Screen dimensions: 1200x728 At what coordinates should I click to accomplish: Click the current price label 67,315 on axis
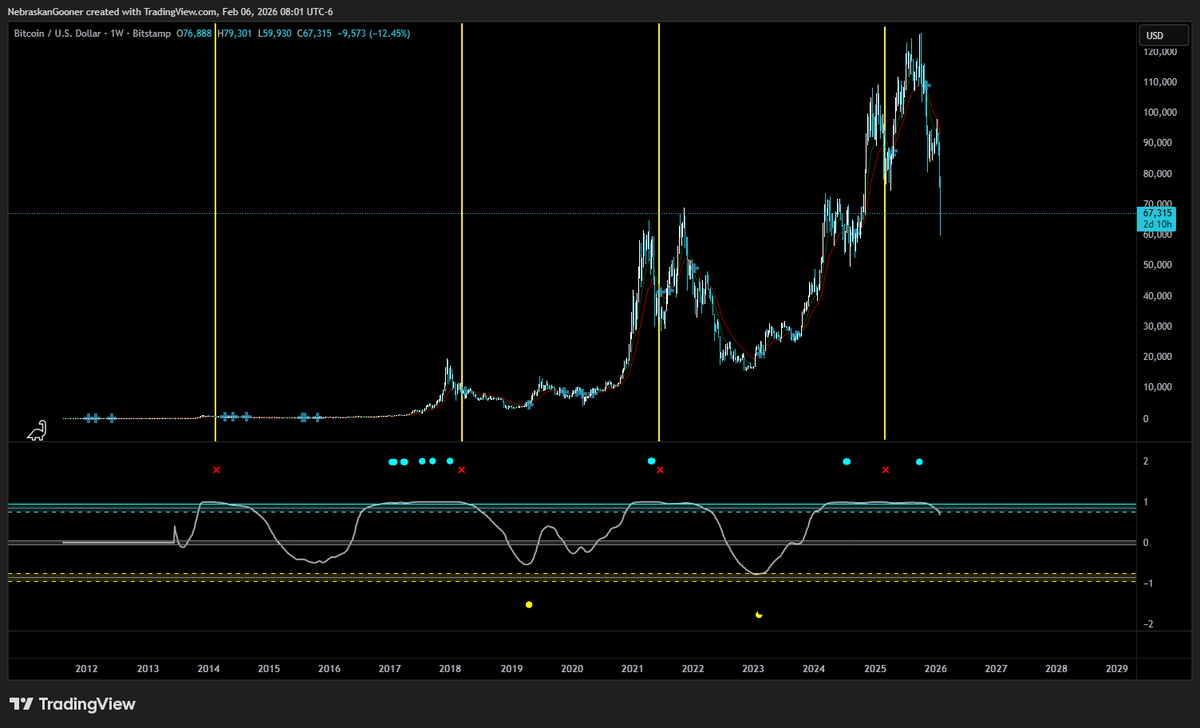pyautogui.click(x=1155, y=213)
